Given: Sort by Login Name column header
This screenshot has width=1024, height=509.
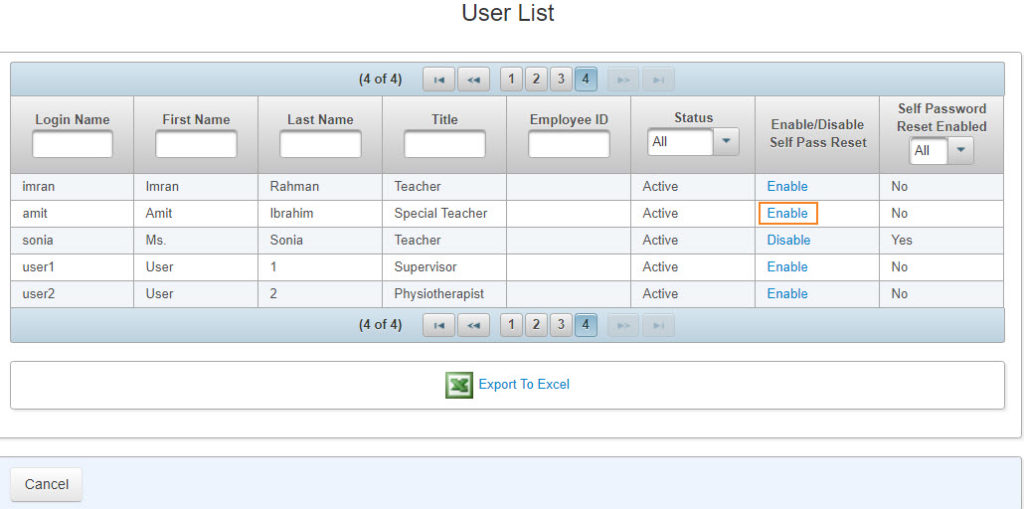Looking at the screenshot, I should pos(72,120).
